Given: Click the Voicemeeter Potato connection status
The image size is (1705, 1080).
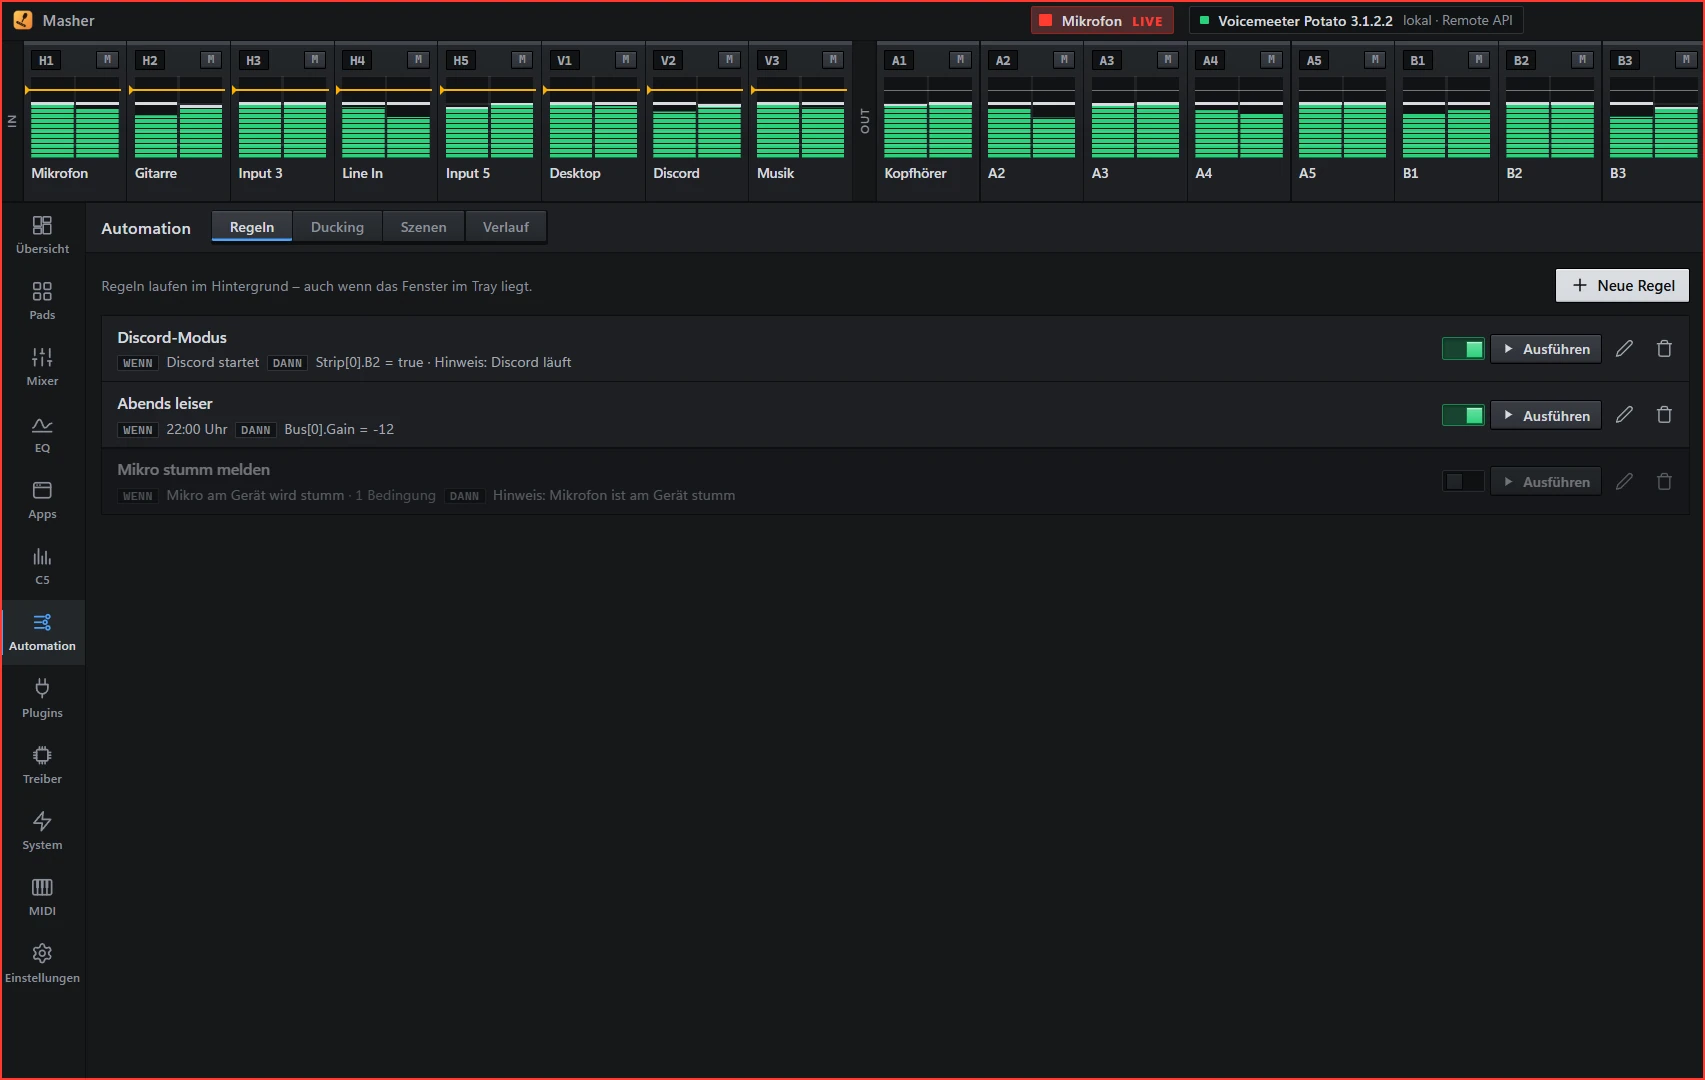Looking at the screenshot, I should pos(1355,20).
